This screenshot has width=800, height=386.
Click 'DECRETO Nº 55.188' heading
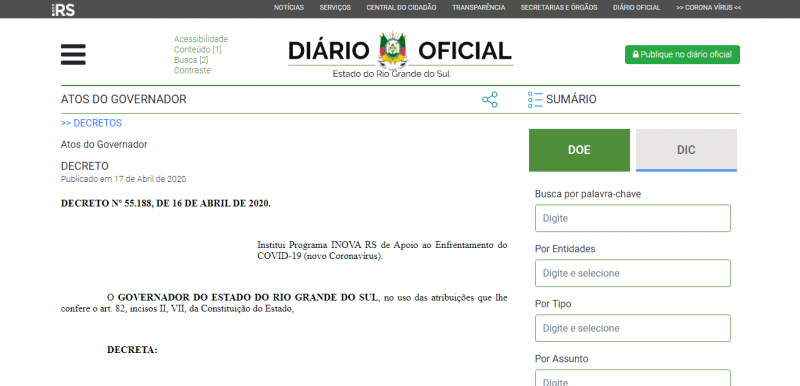click(x=166, y=203)
